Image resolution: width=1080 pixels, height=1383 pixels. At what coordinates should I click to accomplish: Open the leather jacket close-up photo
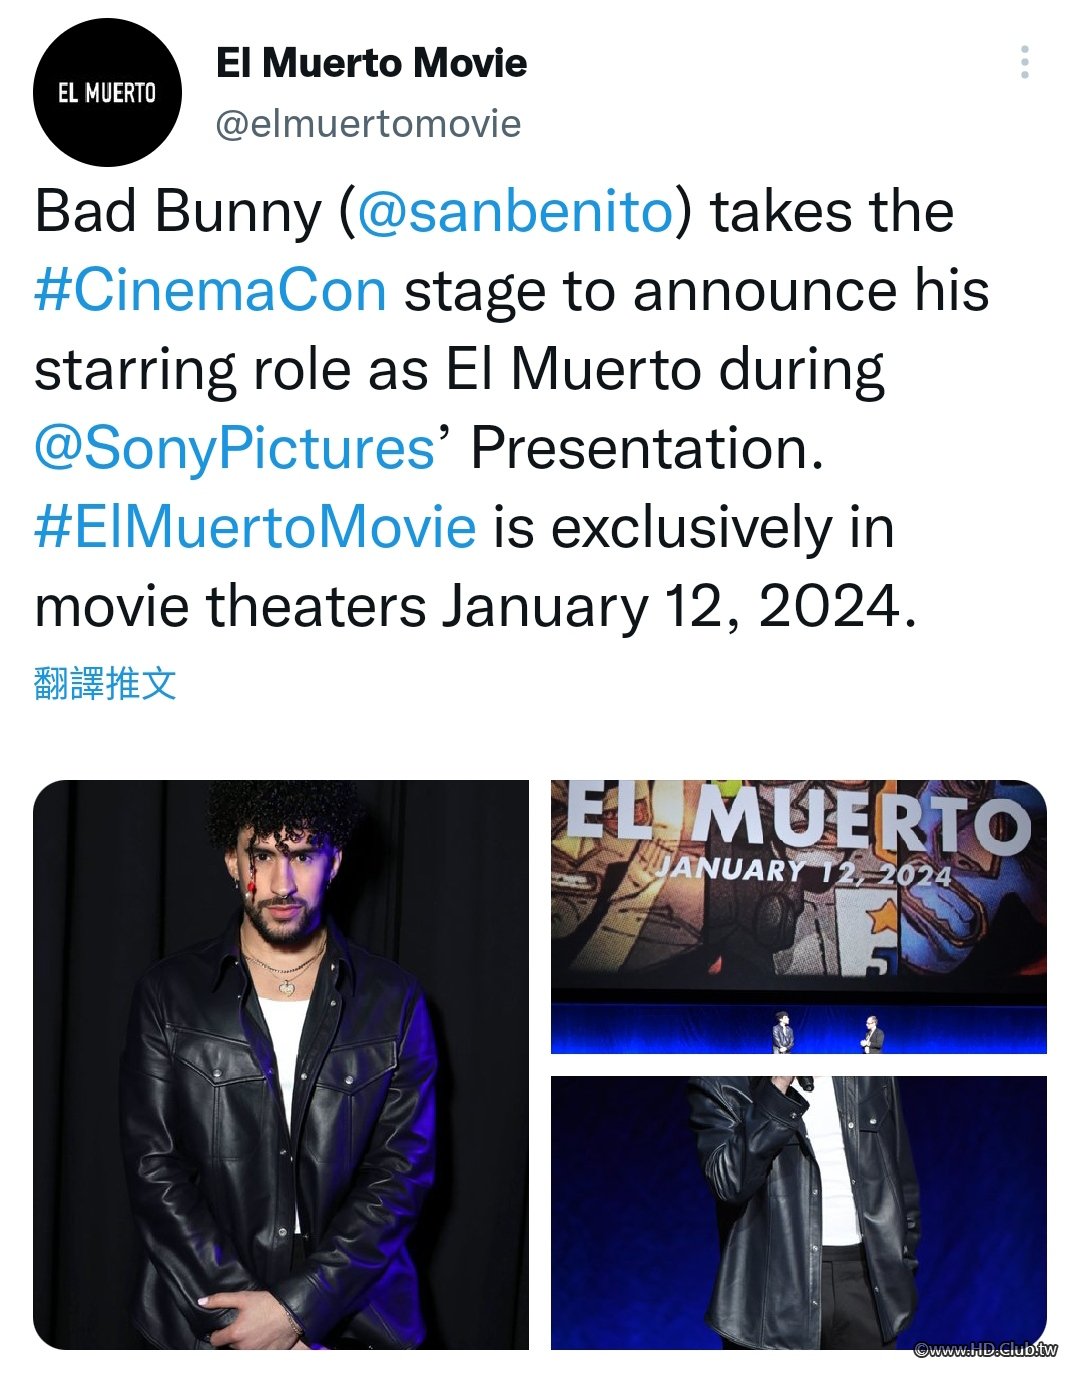coord(799,1213)
